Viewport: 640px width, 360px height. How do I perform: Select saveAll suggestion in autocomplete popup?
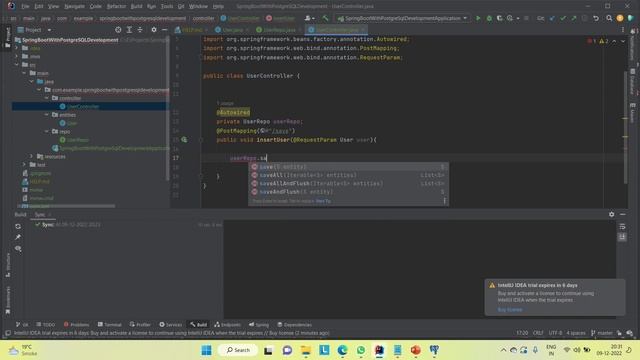pyautogui.click(x=348, y=175)
